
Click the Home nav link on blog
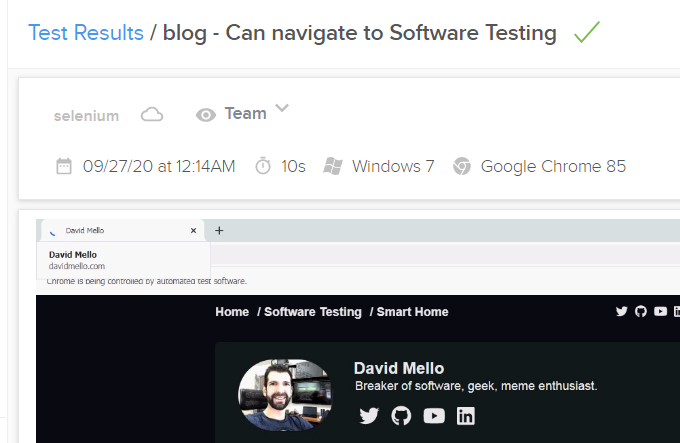232,312
